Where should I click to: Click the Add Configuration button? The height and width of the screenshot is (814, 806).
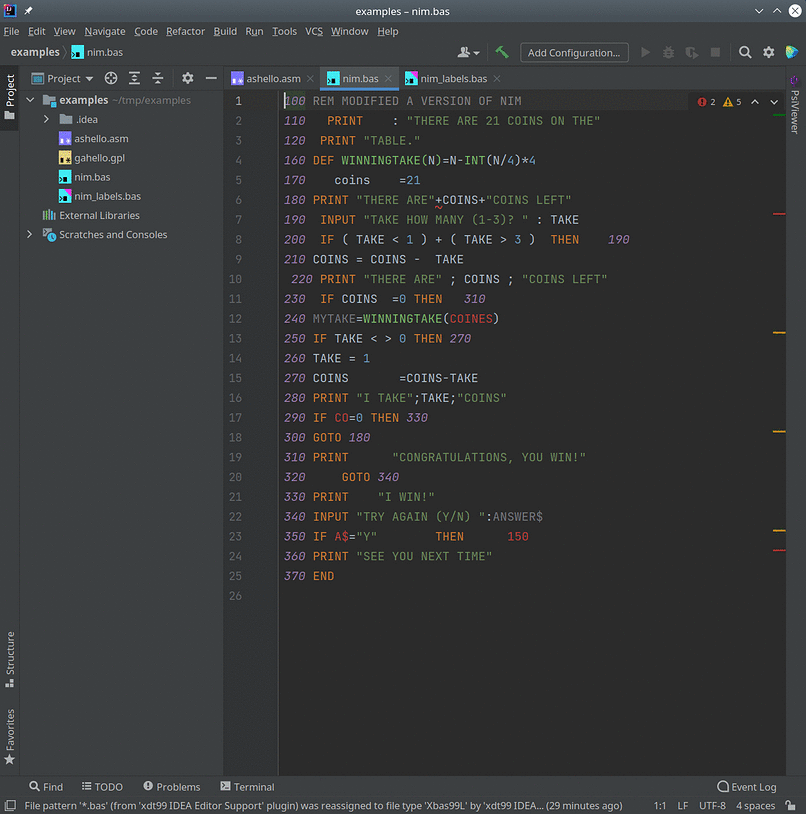point(574,52)
